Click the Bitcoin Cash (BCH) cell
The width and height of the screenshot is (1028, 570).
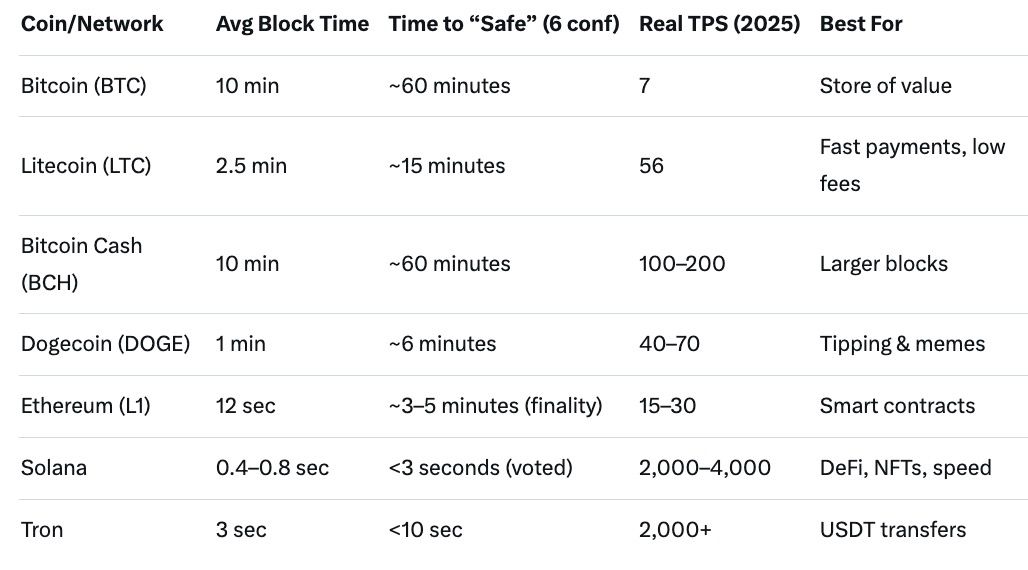click(x=81, y=264)
